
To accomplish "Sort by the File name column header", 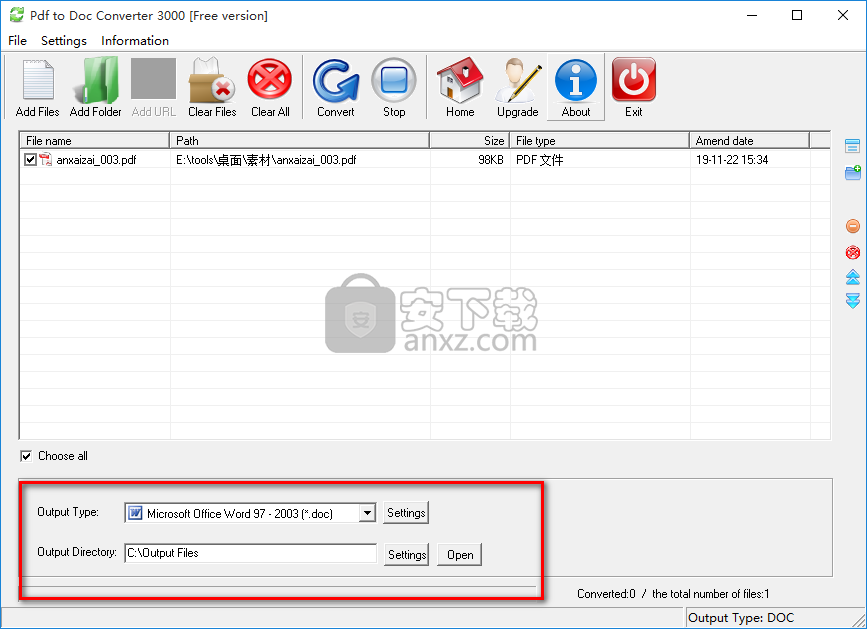I will [x=95, y=140].
